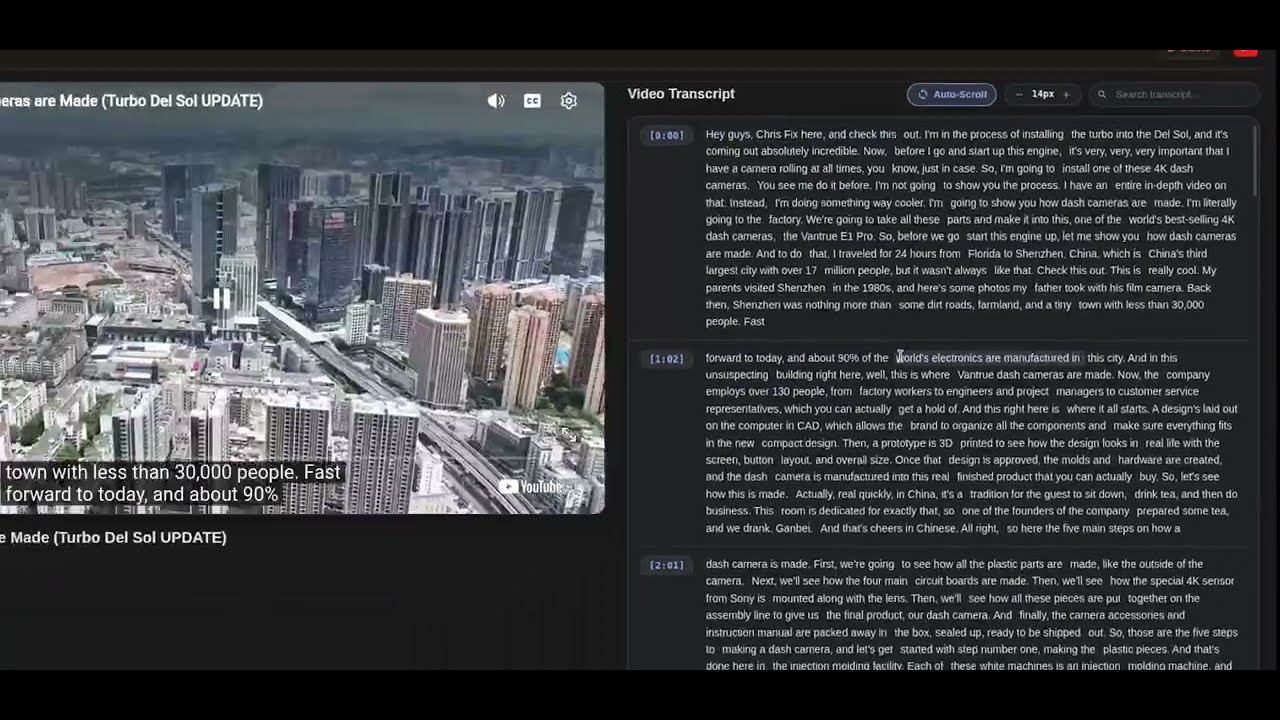
Task: Jump to the [2:01] timestamp
Action: pos(667,565)
